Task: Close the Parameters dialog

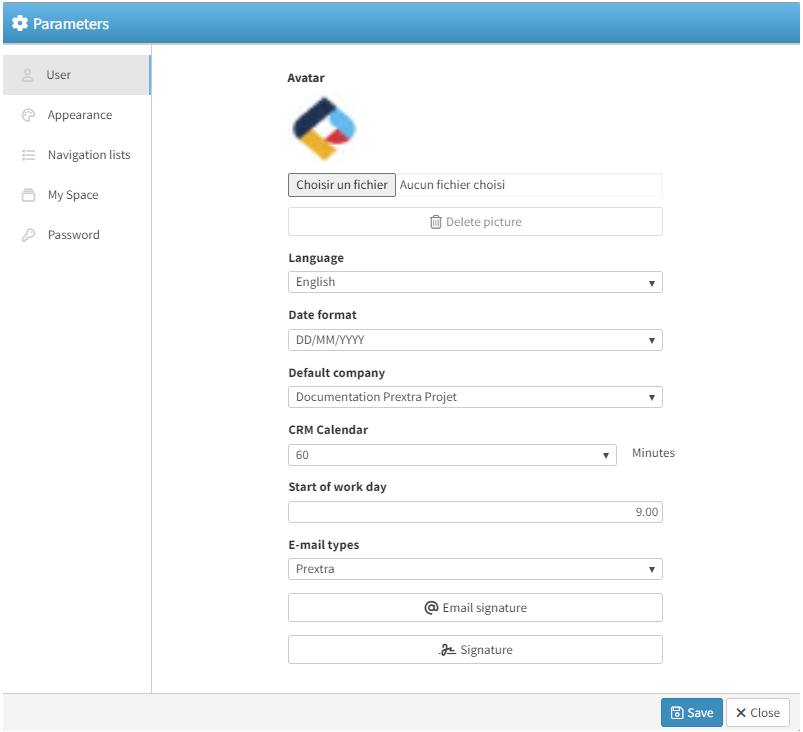Action: point(757,713)
